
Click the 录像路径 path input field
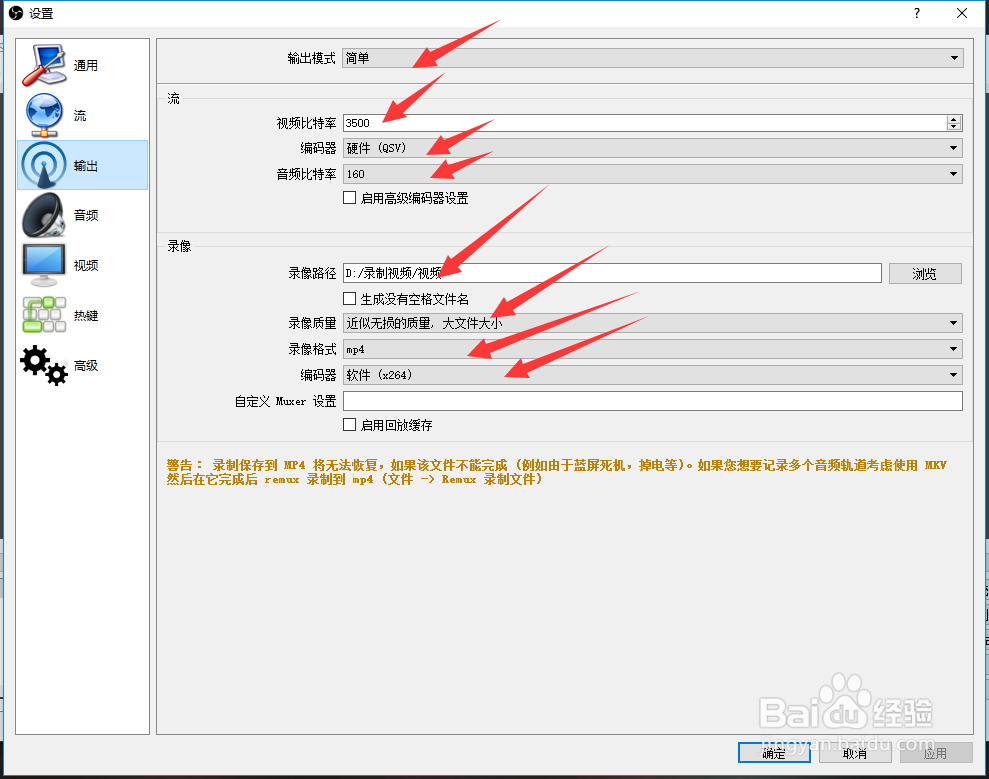[612, 273]
